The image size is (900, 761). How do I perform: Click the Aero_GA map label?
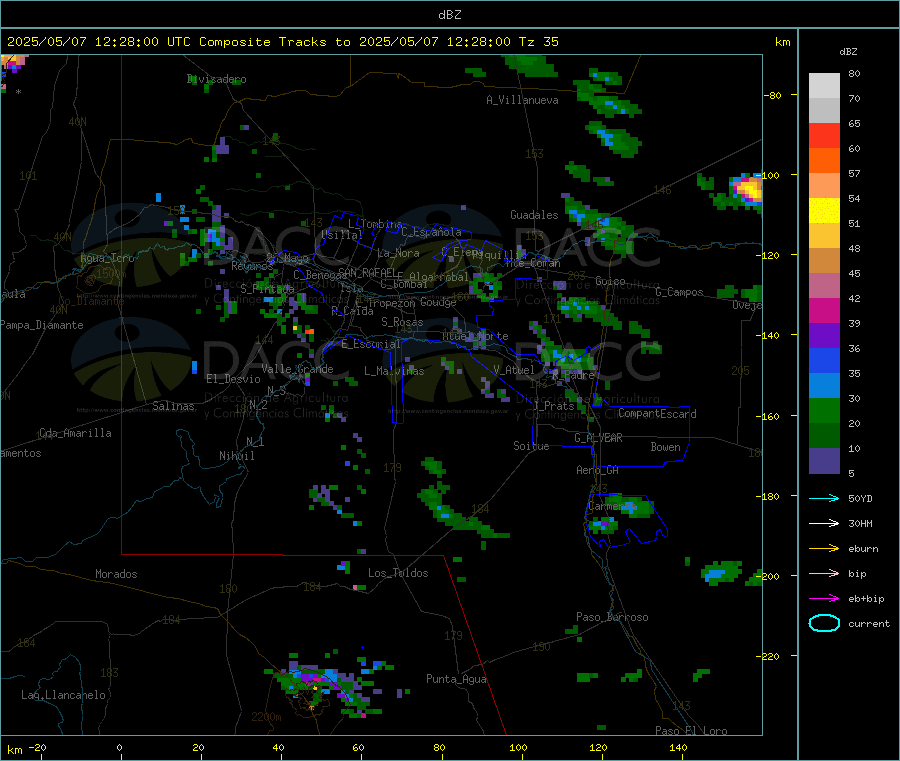pos(598,470)
